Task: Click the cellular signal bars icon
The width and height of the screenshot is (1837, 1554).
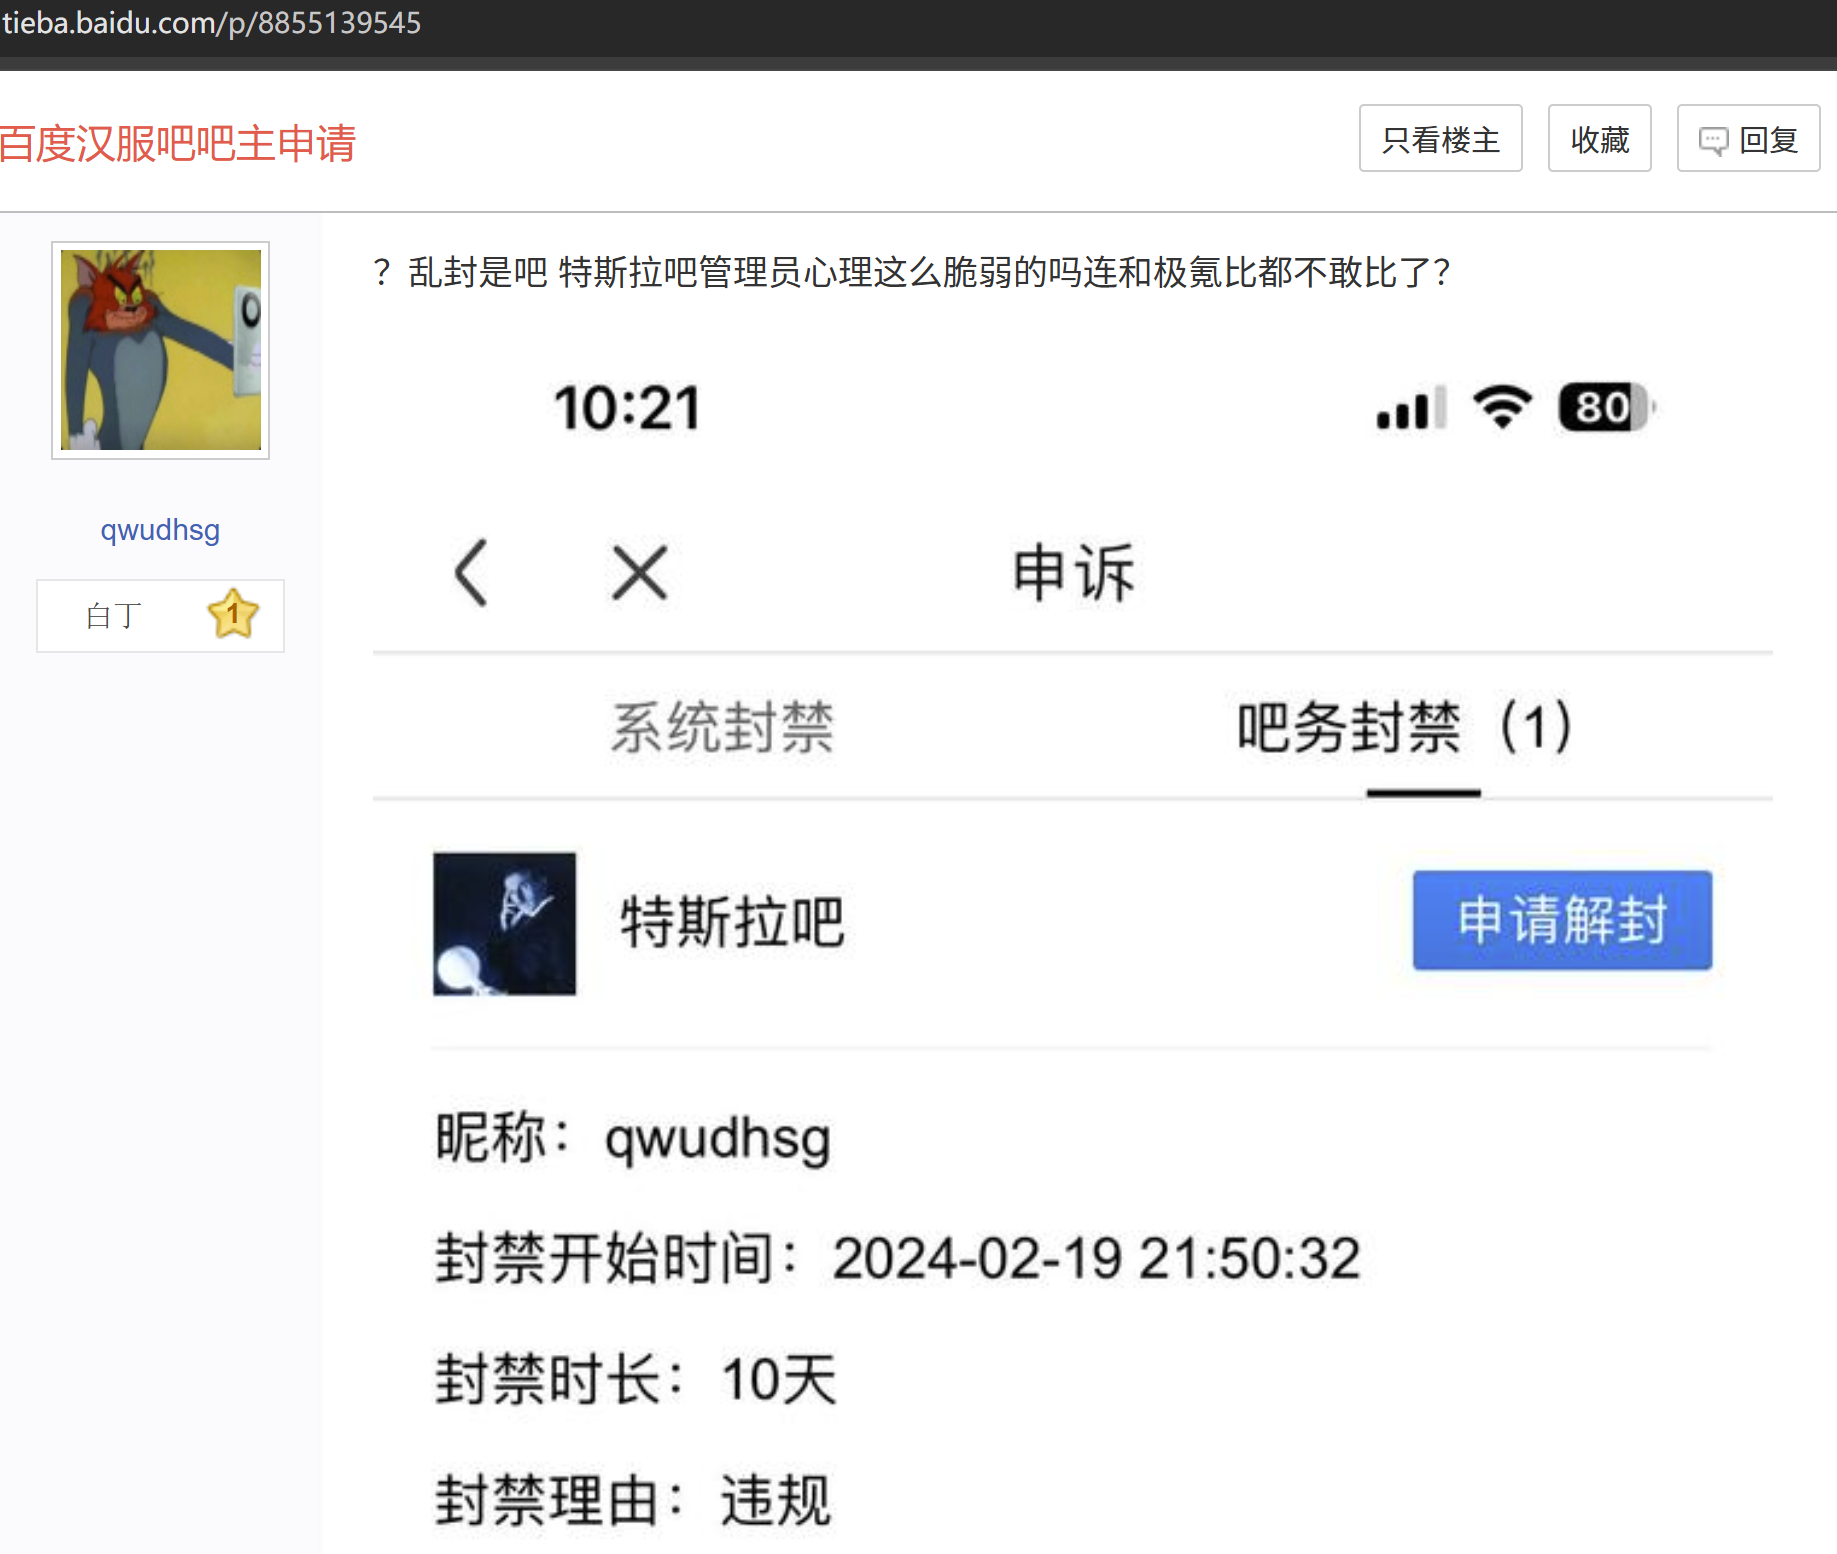Action: [1411, 408]
